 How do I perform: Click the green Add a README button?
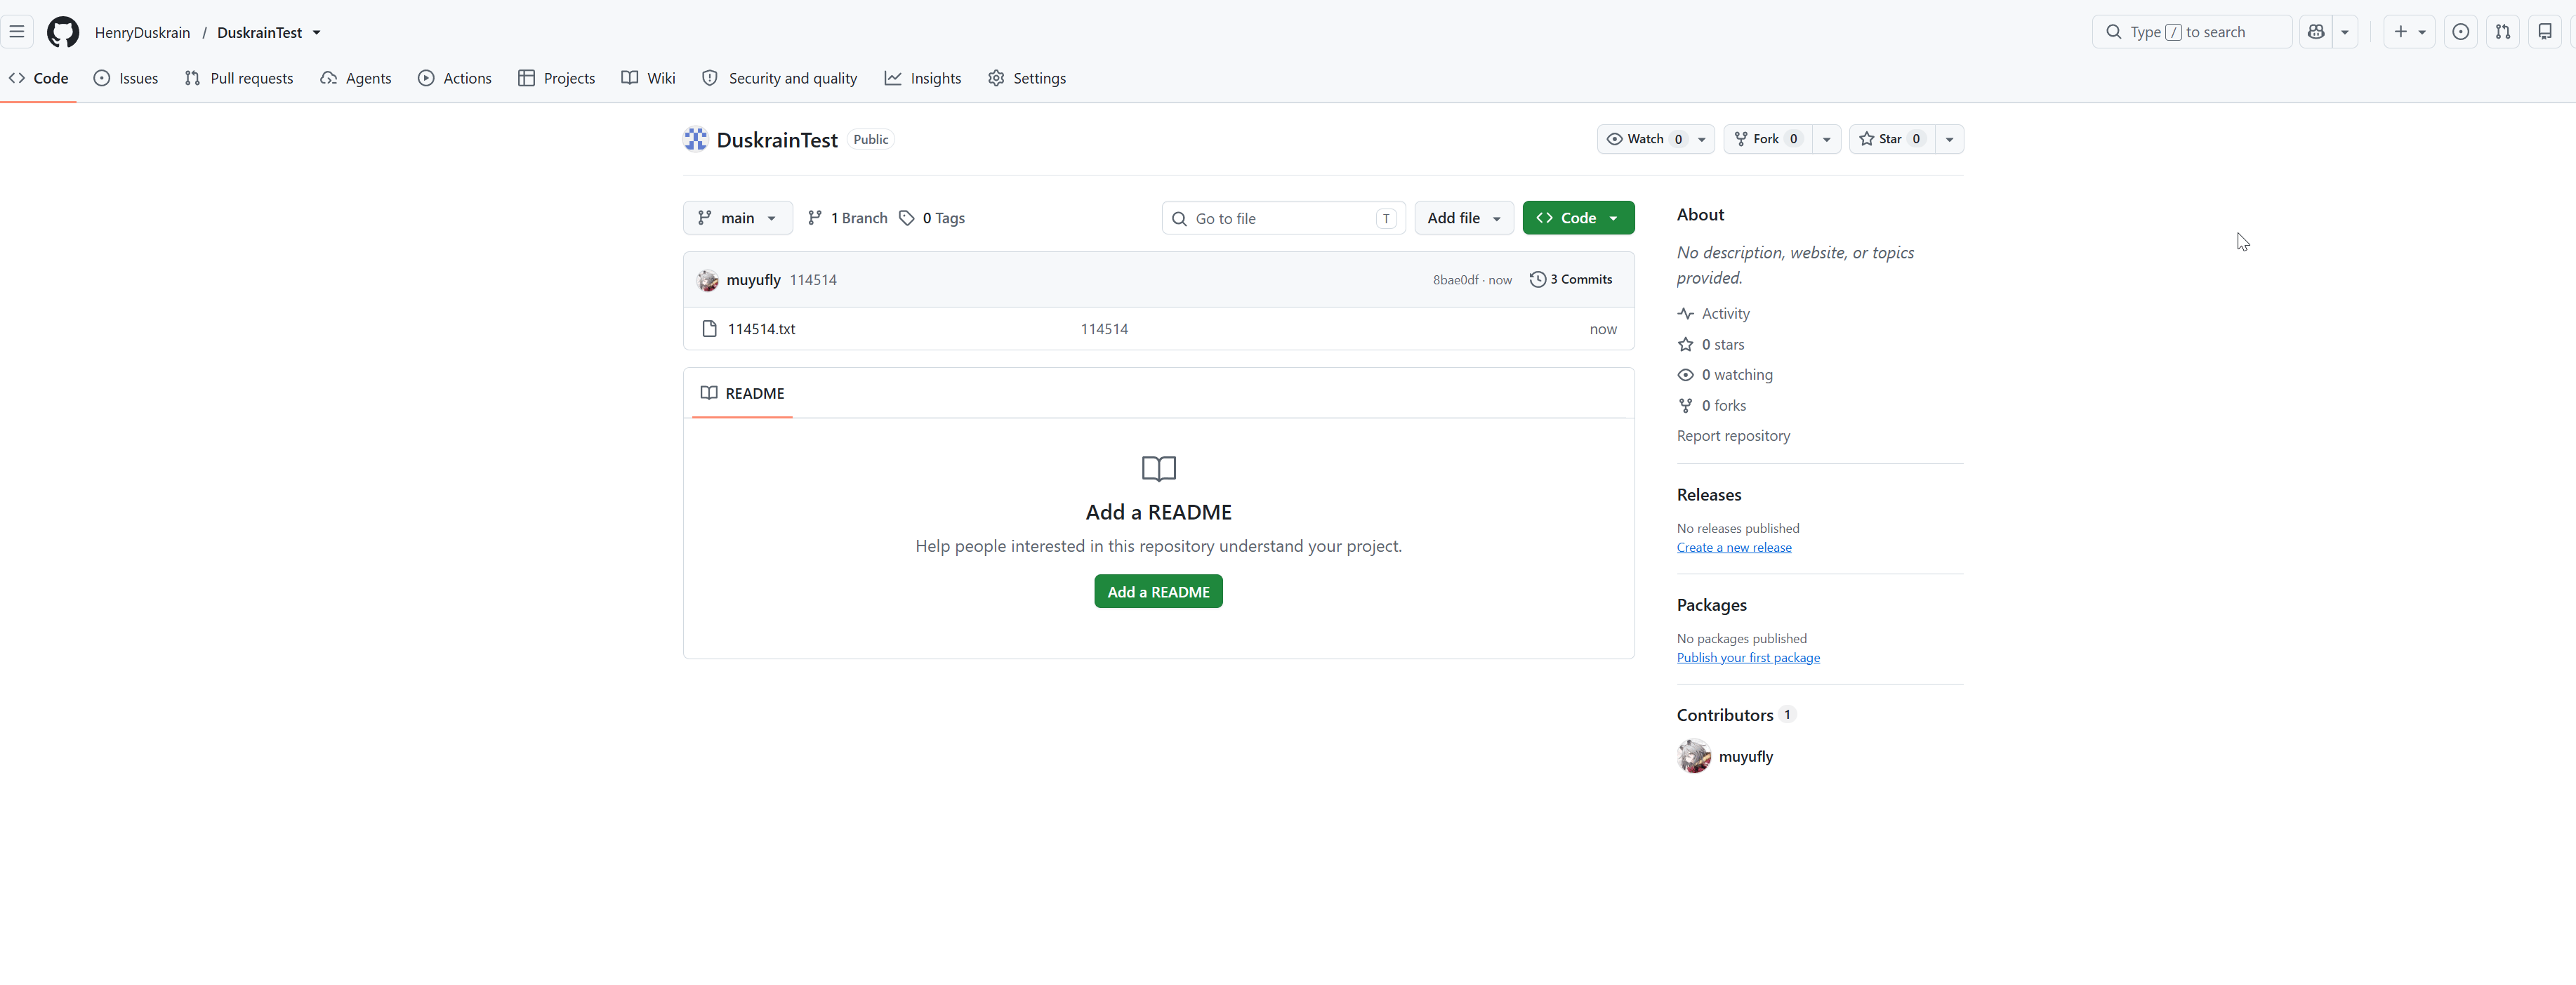[1158, 592]
